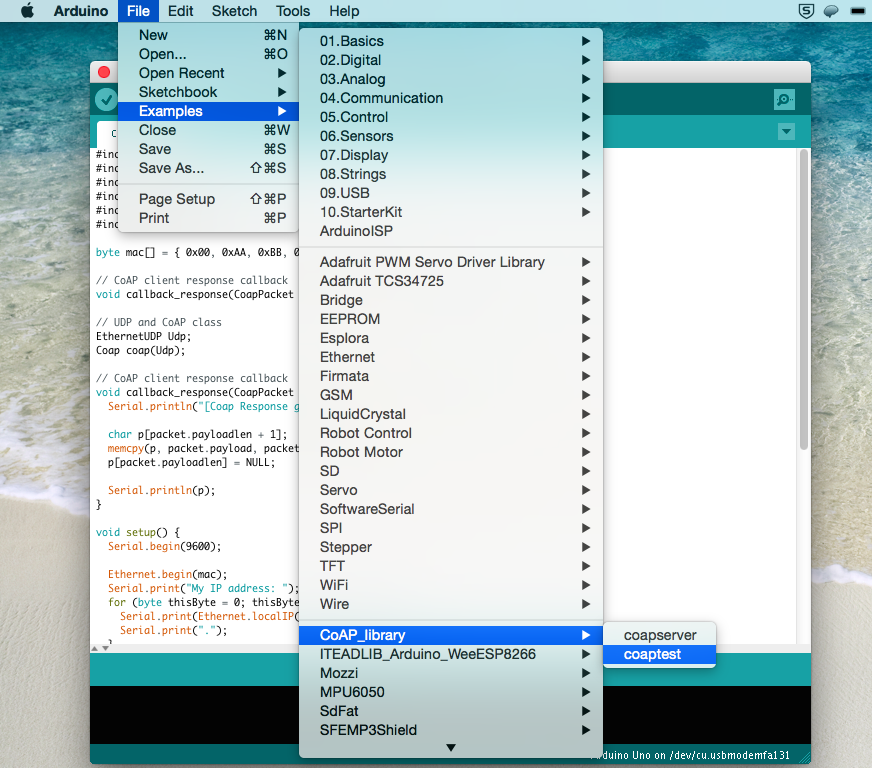The image size is (872, 768).
Task: Expand the Bridge library examples
Action: point(451,300)
